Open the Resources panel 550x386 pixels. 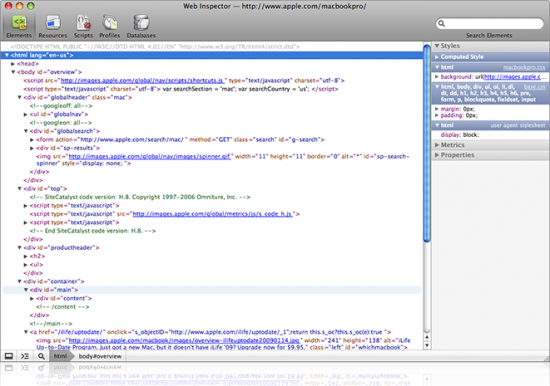53,26
